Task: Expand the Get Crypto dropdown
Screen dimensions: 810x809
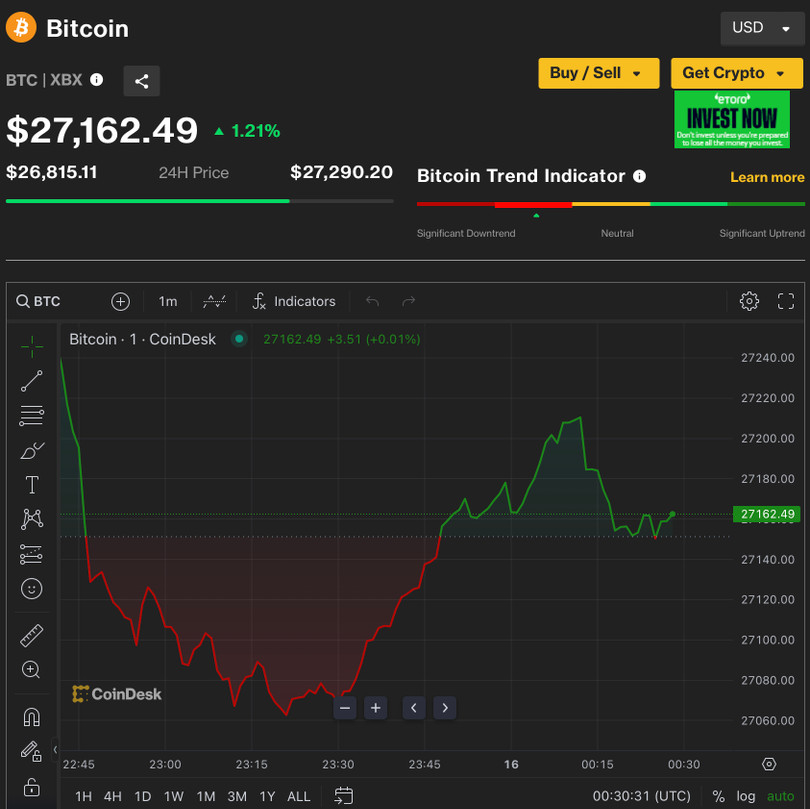Action: [x=736, y=73]
